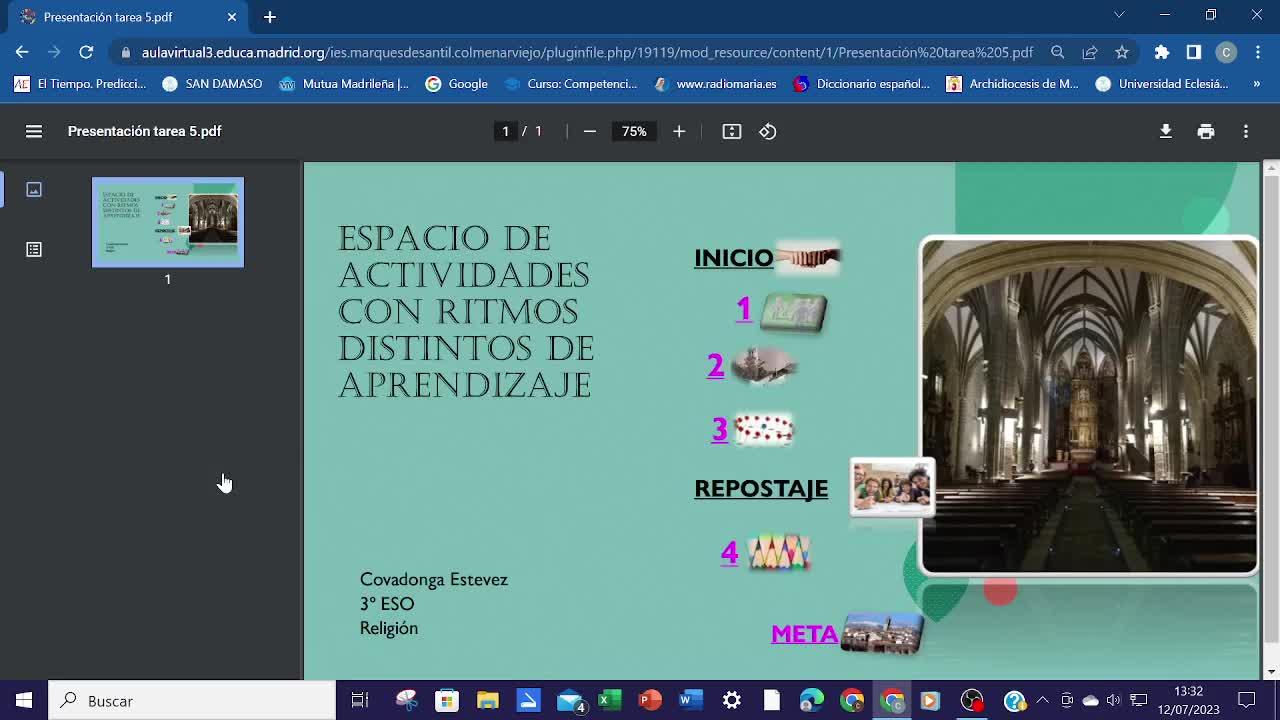Download the PDF file

coord(1165,131)
